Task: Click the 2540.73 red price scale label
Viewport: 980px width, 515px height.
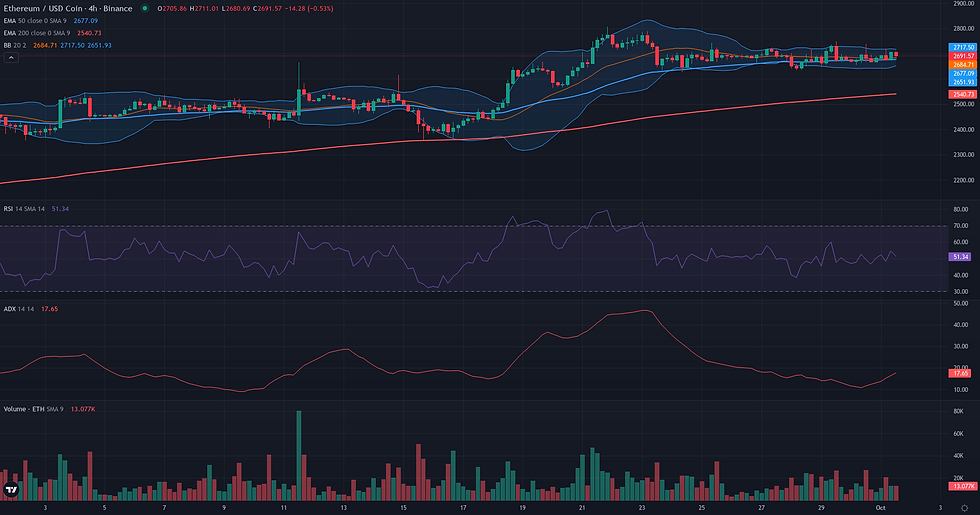Action: [963, 94]
